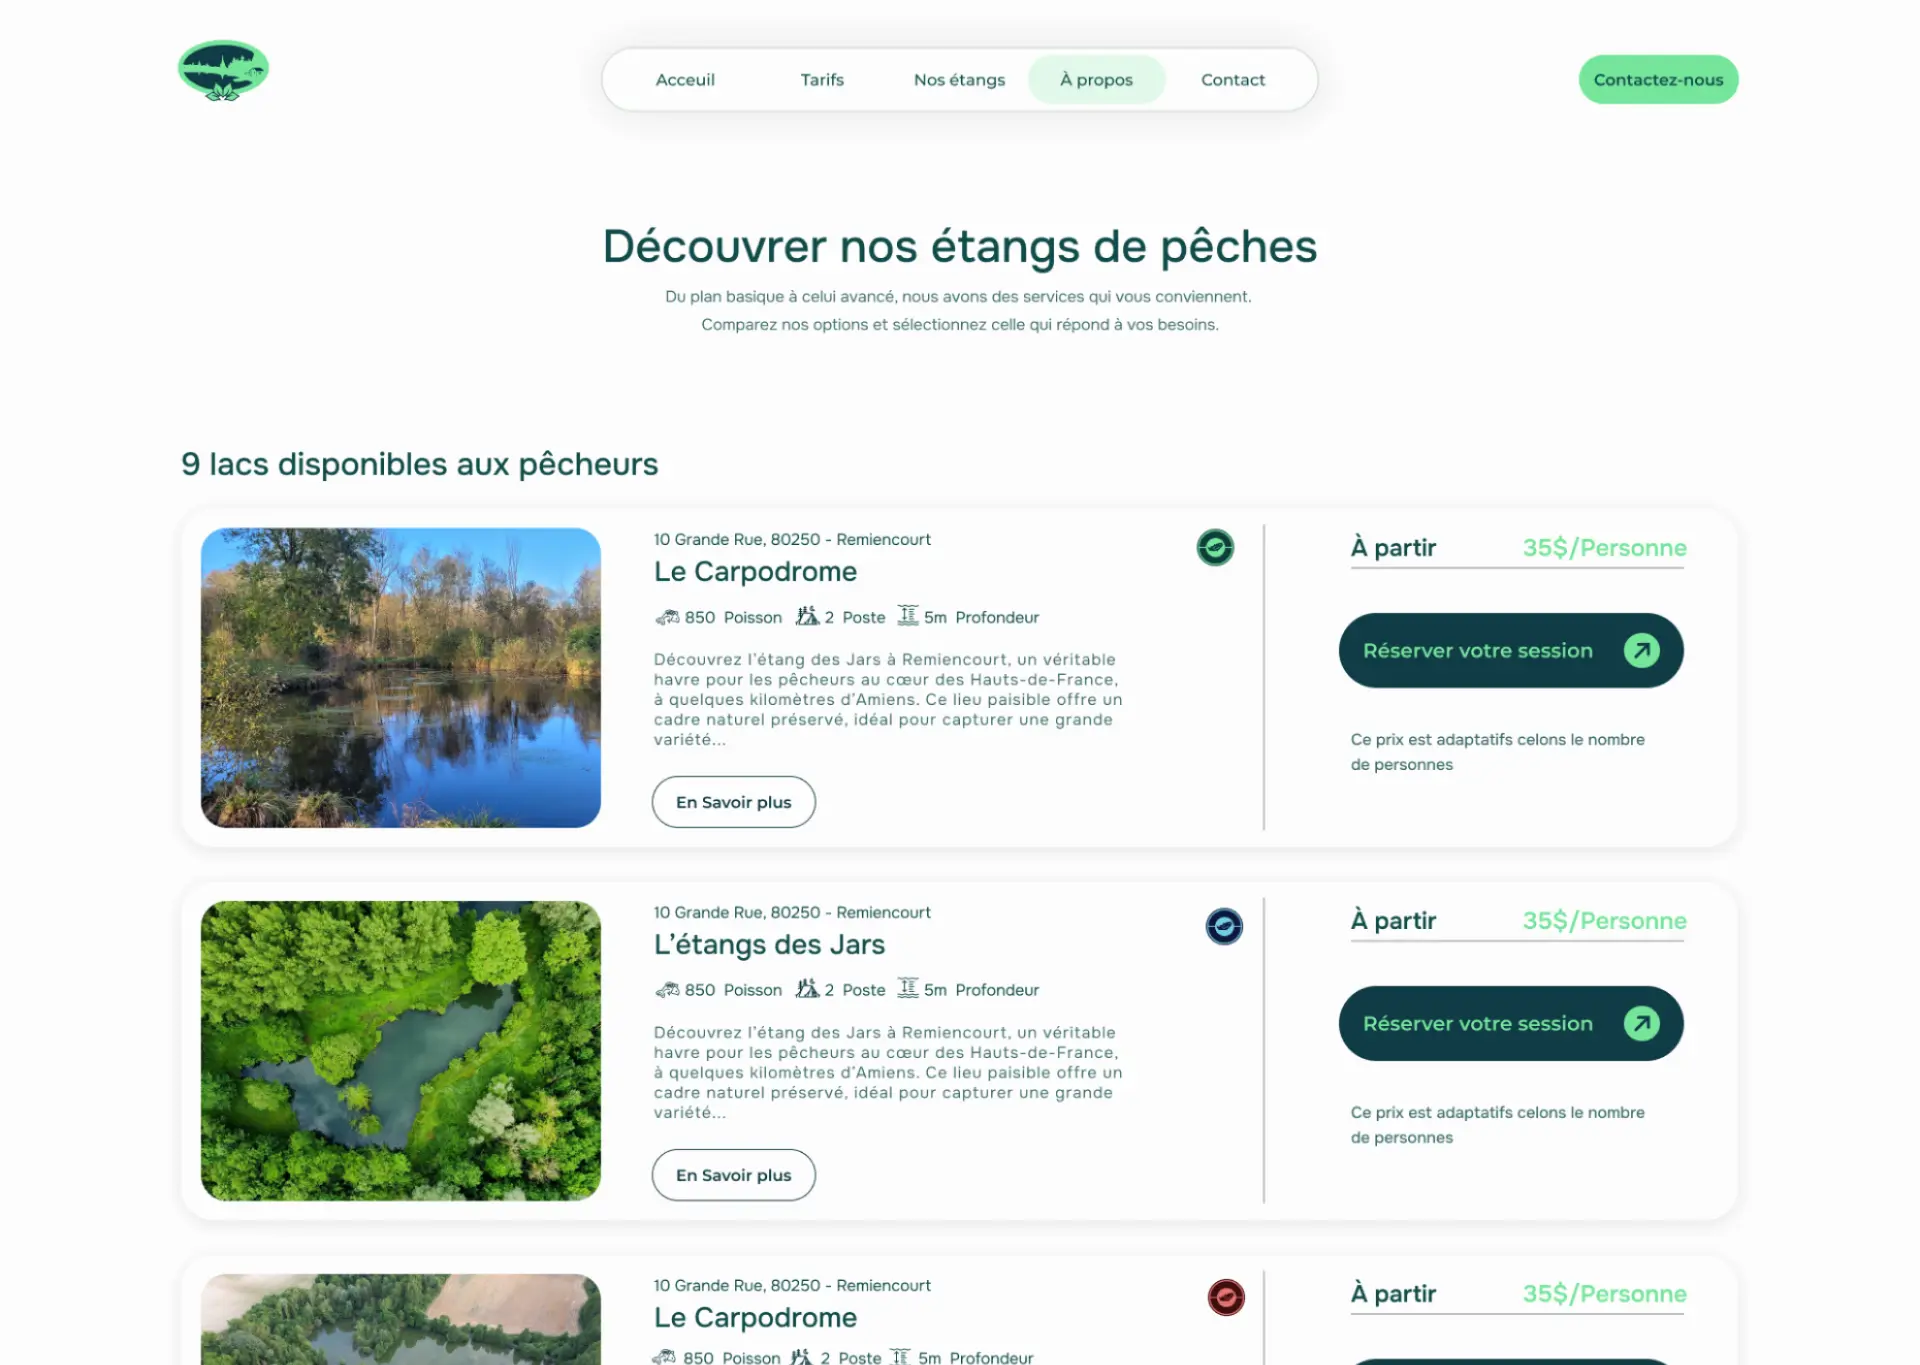Image resolution: width=1920 pixels, height=1365 pixels.
Task: Open the Tarifs navigation tab
Action: pyautogui.click(x=822, y=80)
